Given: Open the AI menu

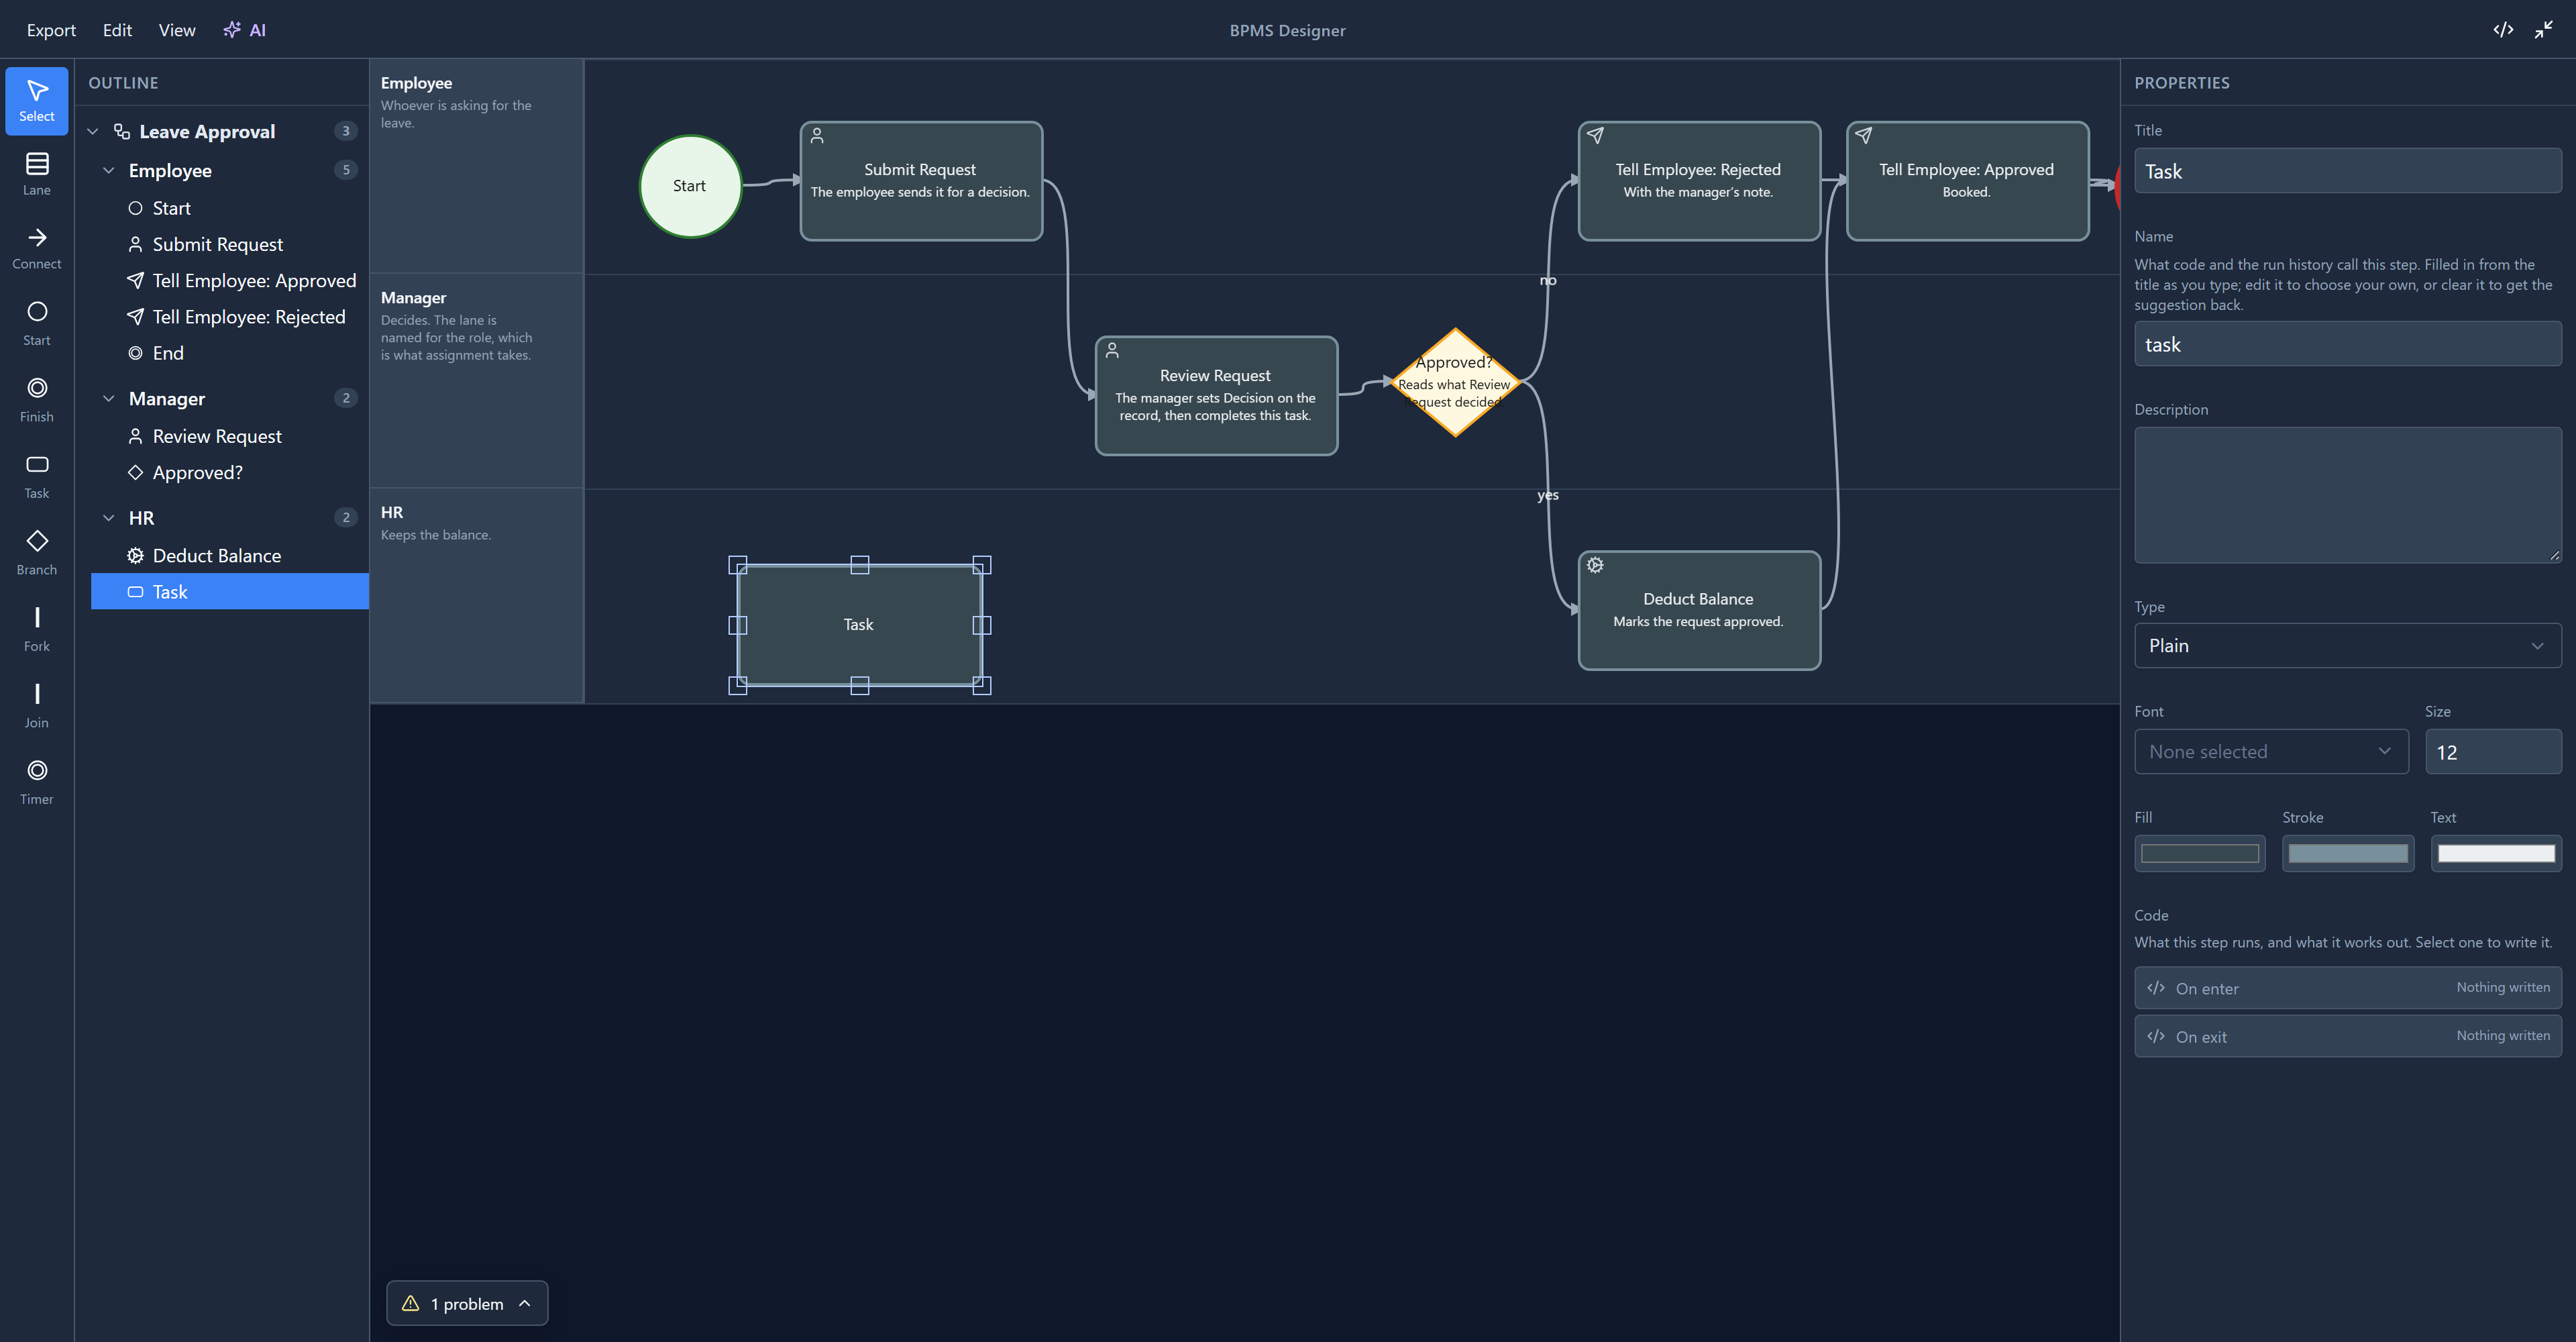Looking at the screenshot, I should [244, 30].
